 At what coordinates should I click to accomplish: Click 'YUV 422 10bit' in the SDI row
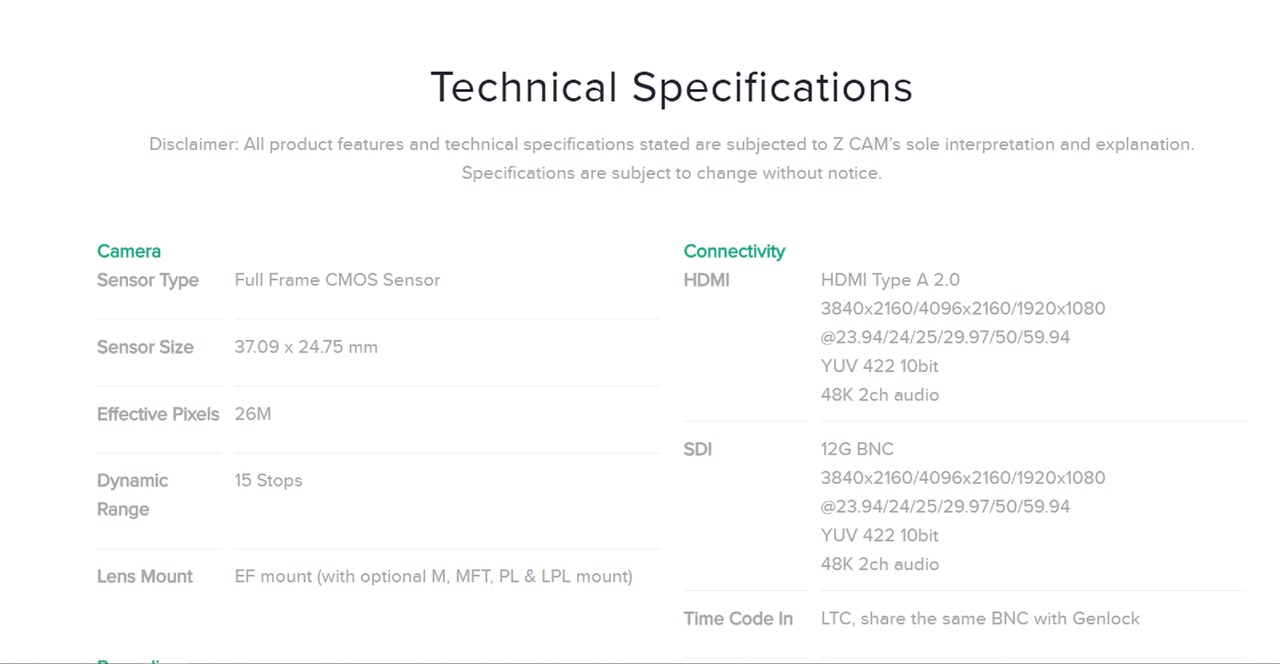880,535
